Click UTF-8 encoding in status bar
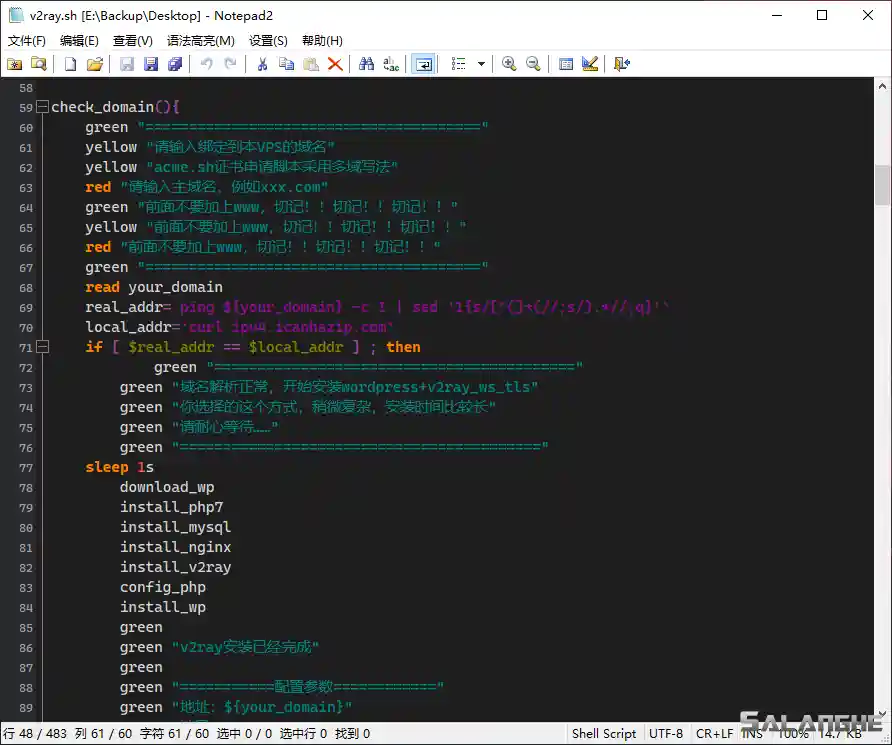Image resolution: width=892 pixels, height=745 pixels. [666, 733]
